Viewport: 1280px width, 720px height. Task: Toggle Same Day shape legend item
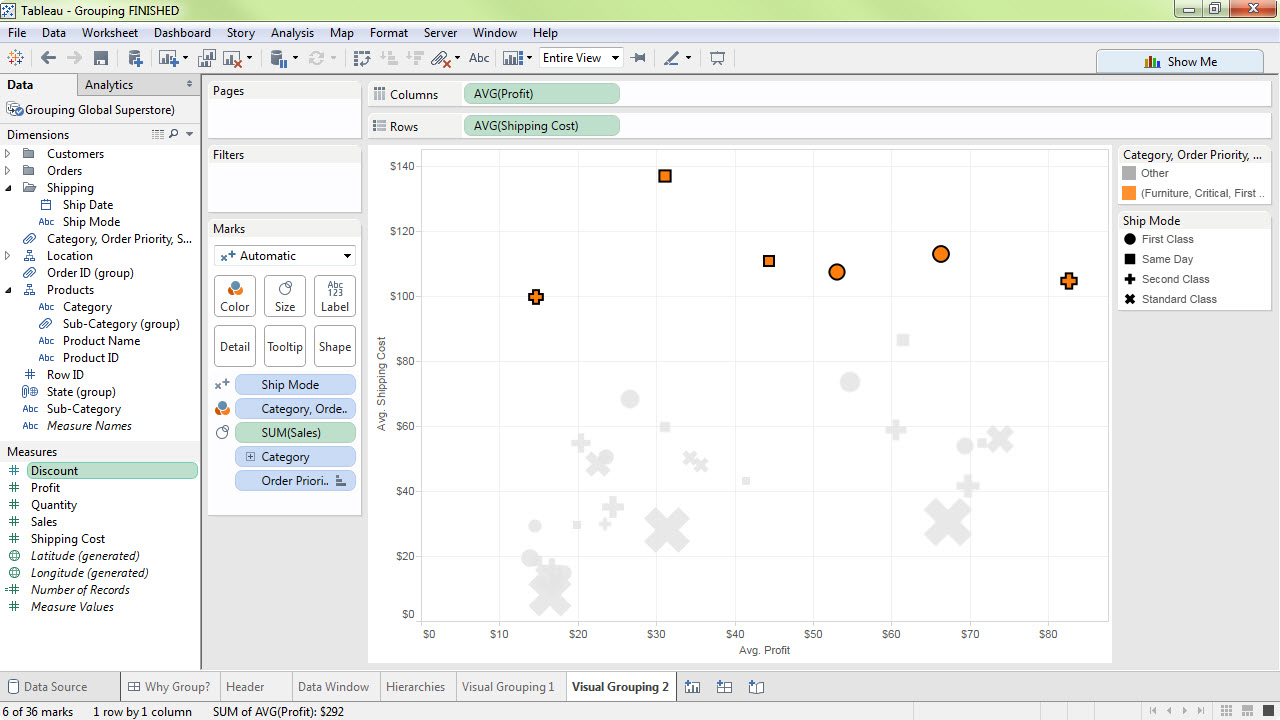tap(1167, 259)
